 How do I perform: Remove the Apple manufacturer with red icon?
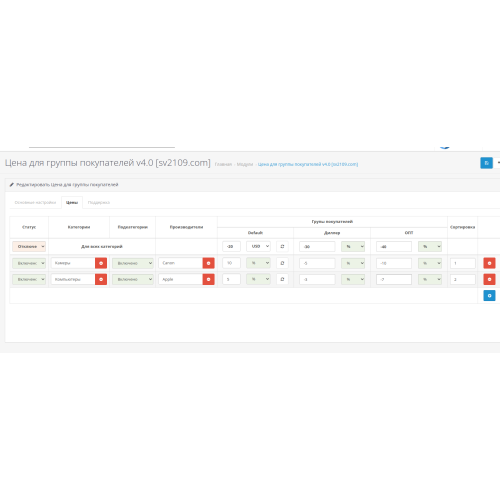(208, 279)
